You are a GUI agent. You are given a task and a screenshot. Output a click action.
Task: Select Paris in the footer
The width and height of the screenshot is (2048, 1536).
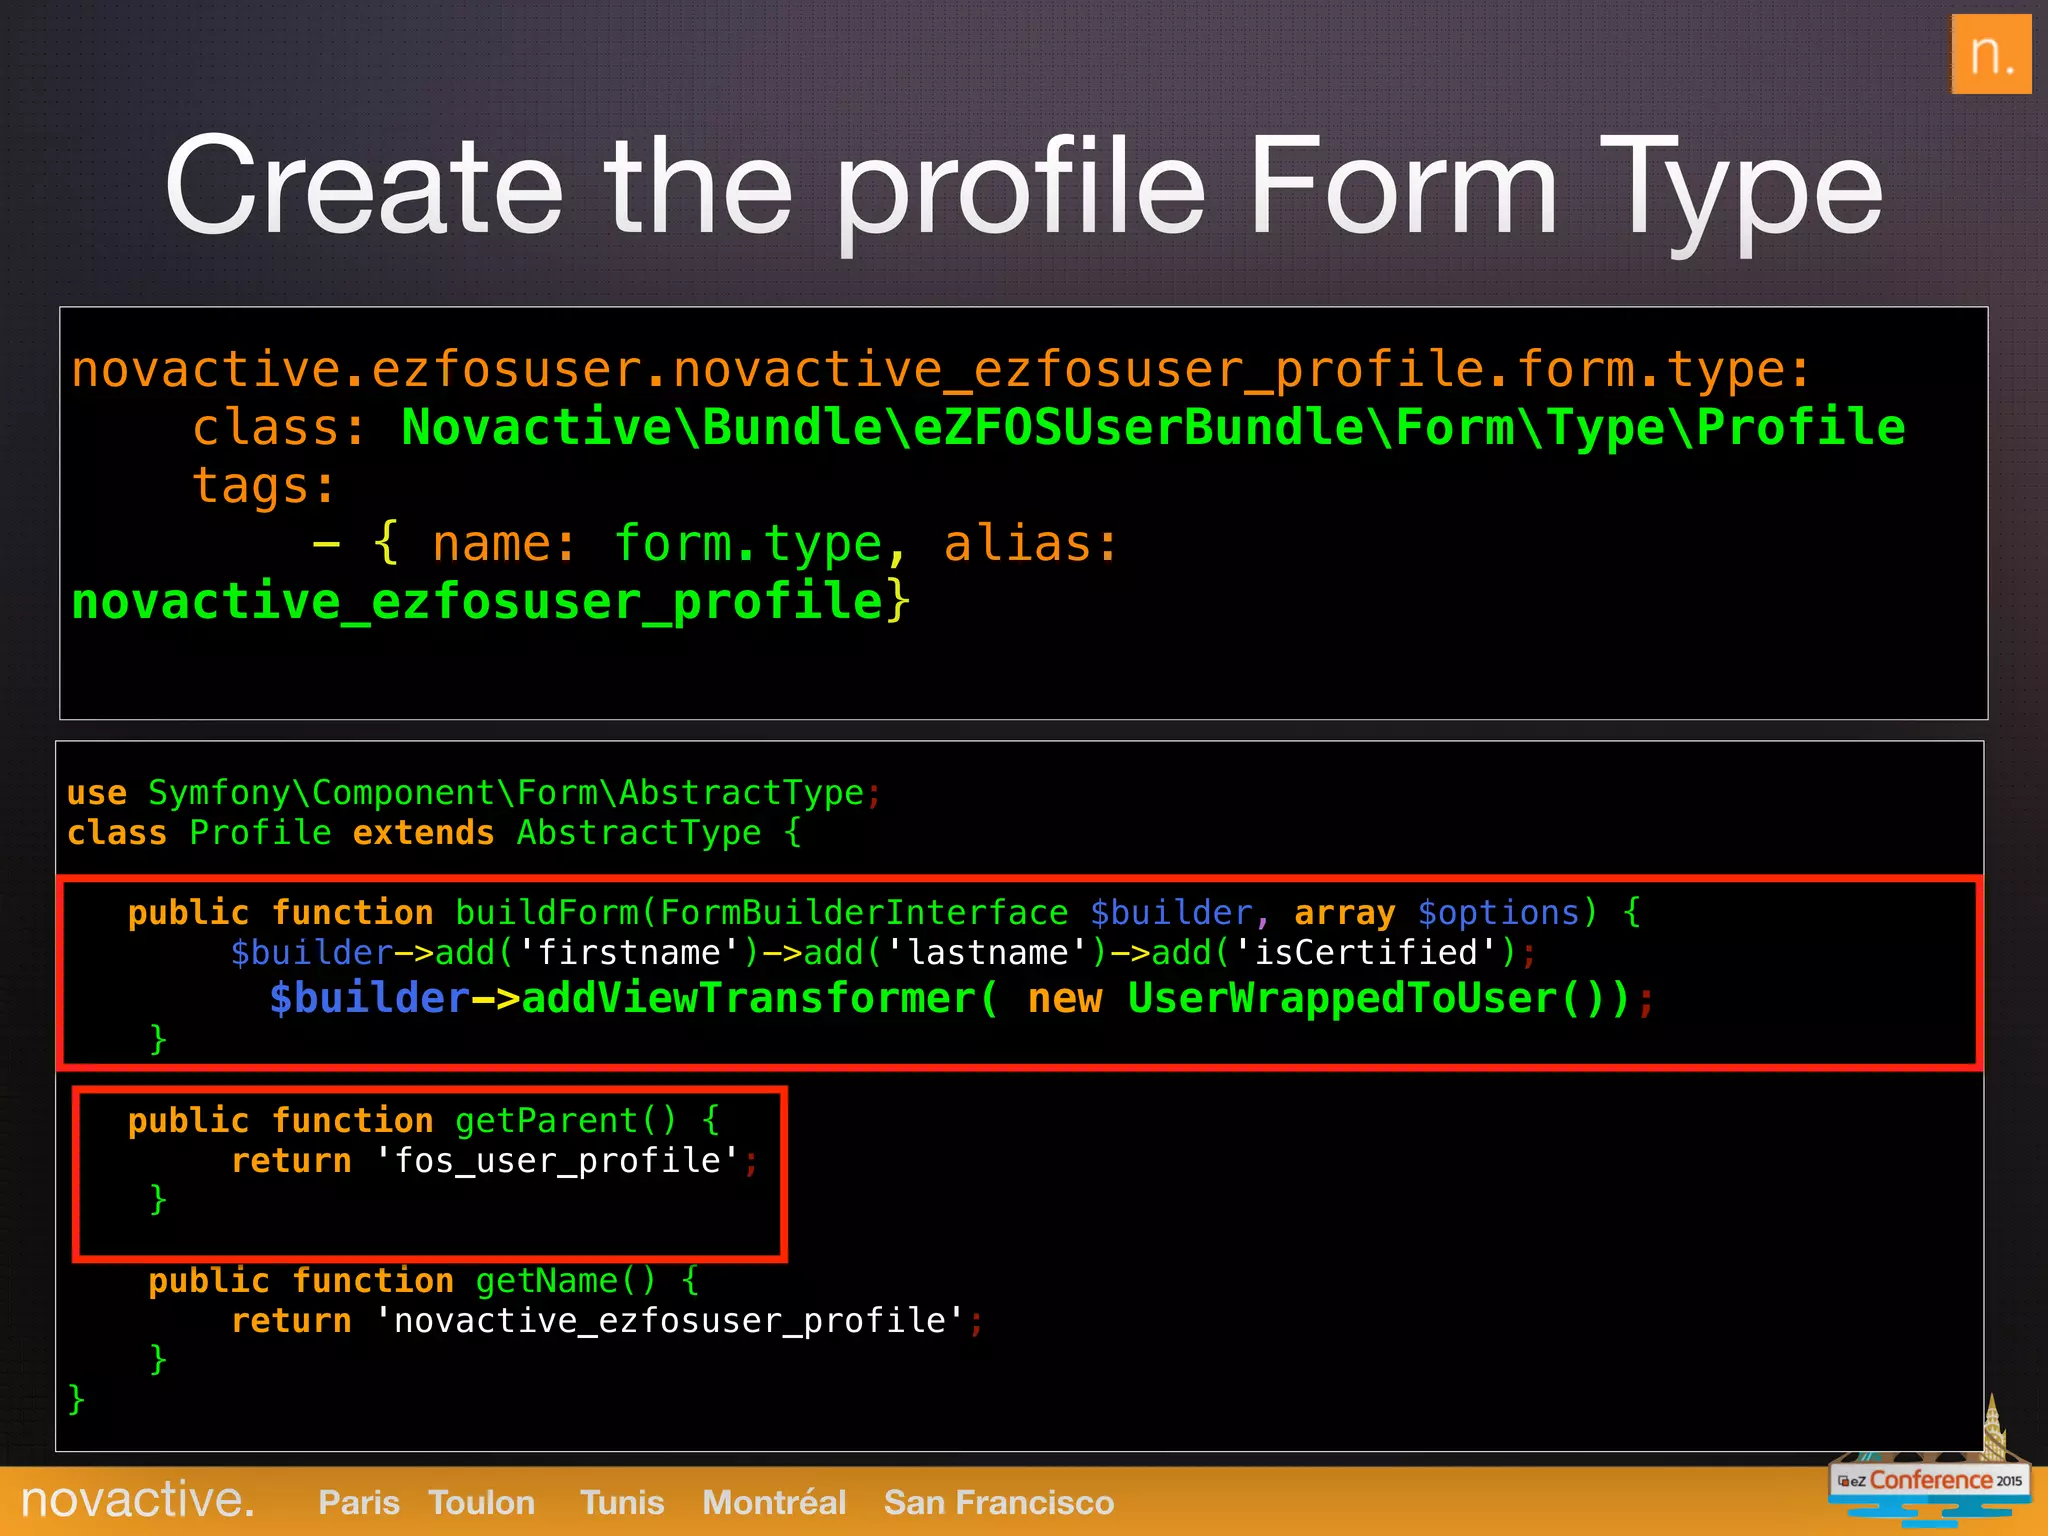tap(358, 1502)
